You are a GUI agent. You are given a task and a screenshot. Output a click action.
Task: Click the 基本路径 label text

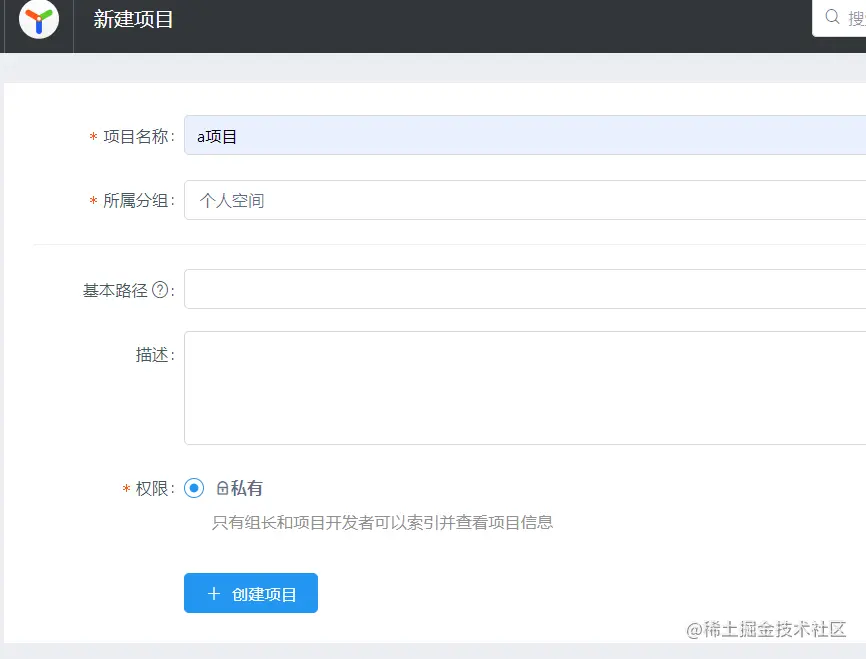point(115,291)
